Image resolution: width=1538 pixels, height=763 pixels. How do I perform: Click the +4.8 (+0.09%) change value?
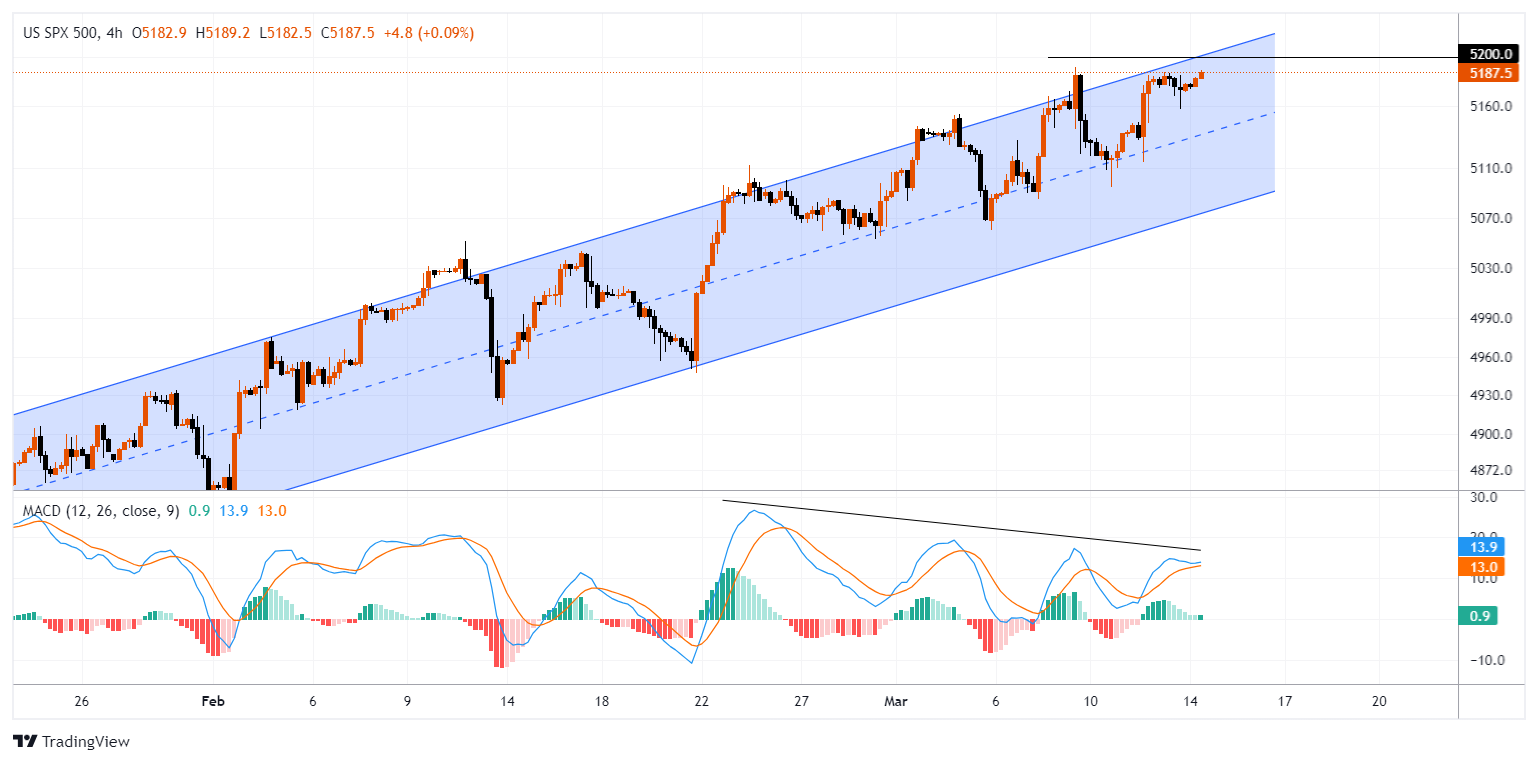pos(429,33)
